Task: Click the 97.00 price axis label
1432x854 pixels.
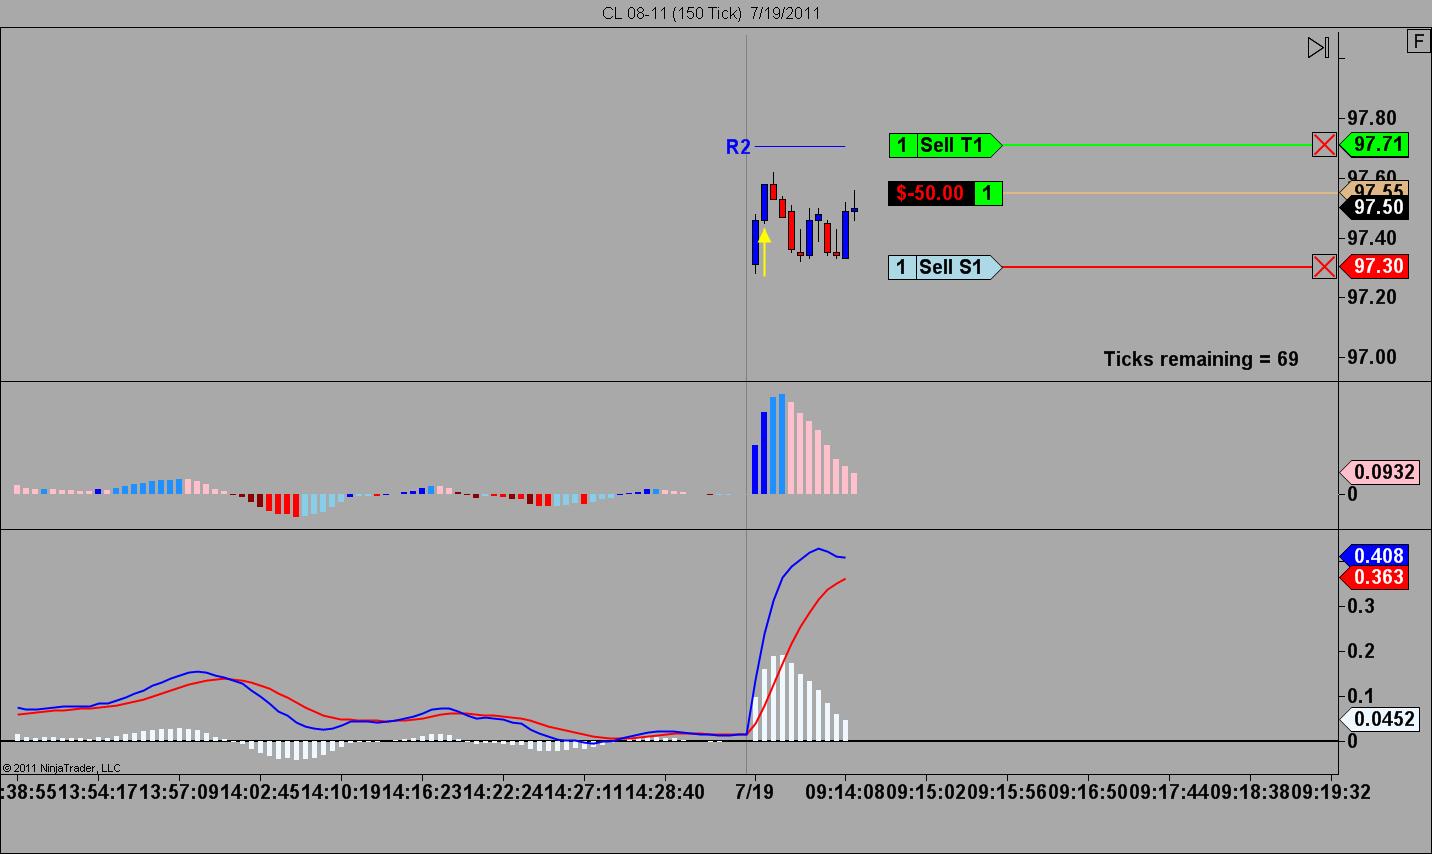Action: [x=1372, y=358]
